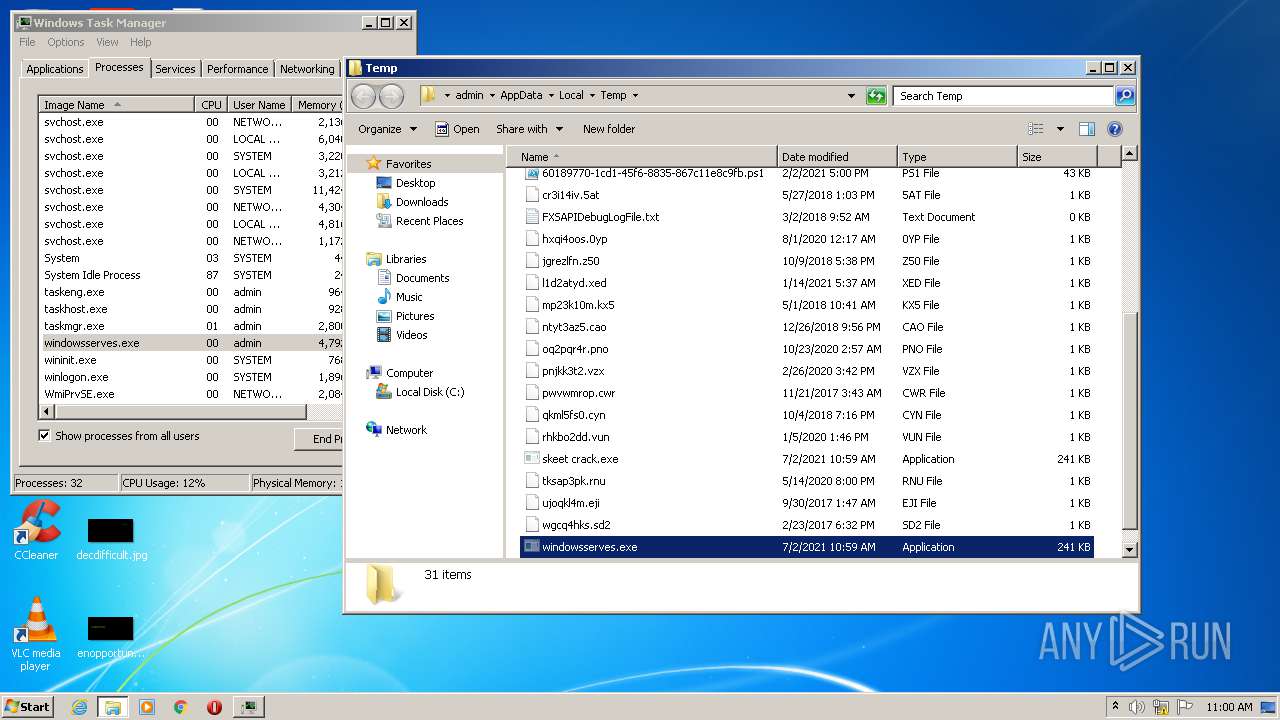This screenshot has height=720, width=1280.
Task: Click the Forward navigation arrow in Explorer
Action: tap(391, 96)
